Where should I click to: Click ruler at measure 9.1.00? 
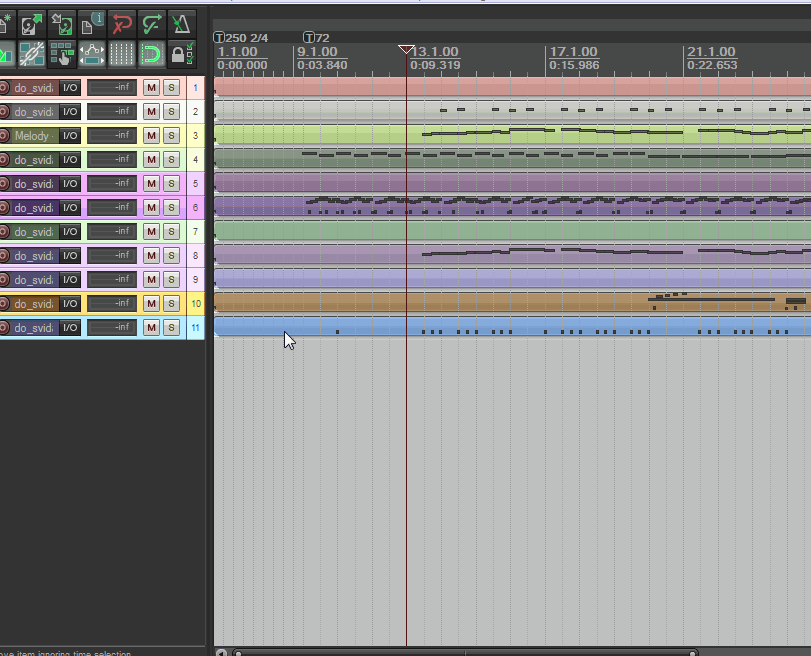(317, 52)
